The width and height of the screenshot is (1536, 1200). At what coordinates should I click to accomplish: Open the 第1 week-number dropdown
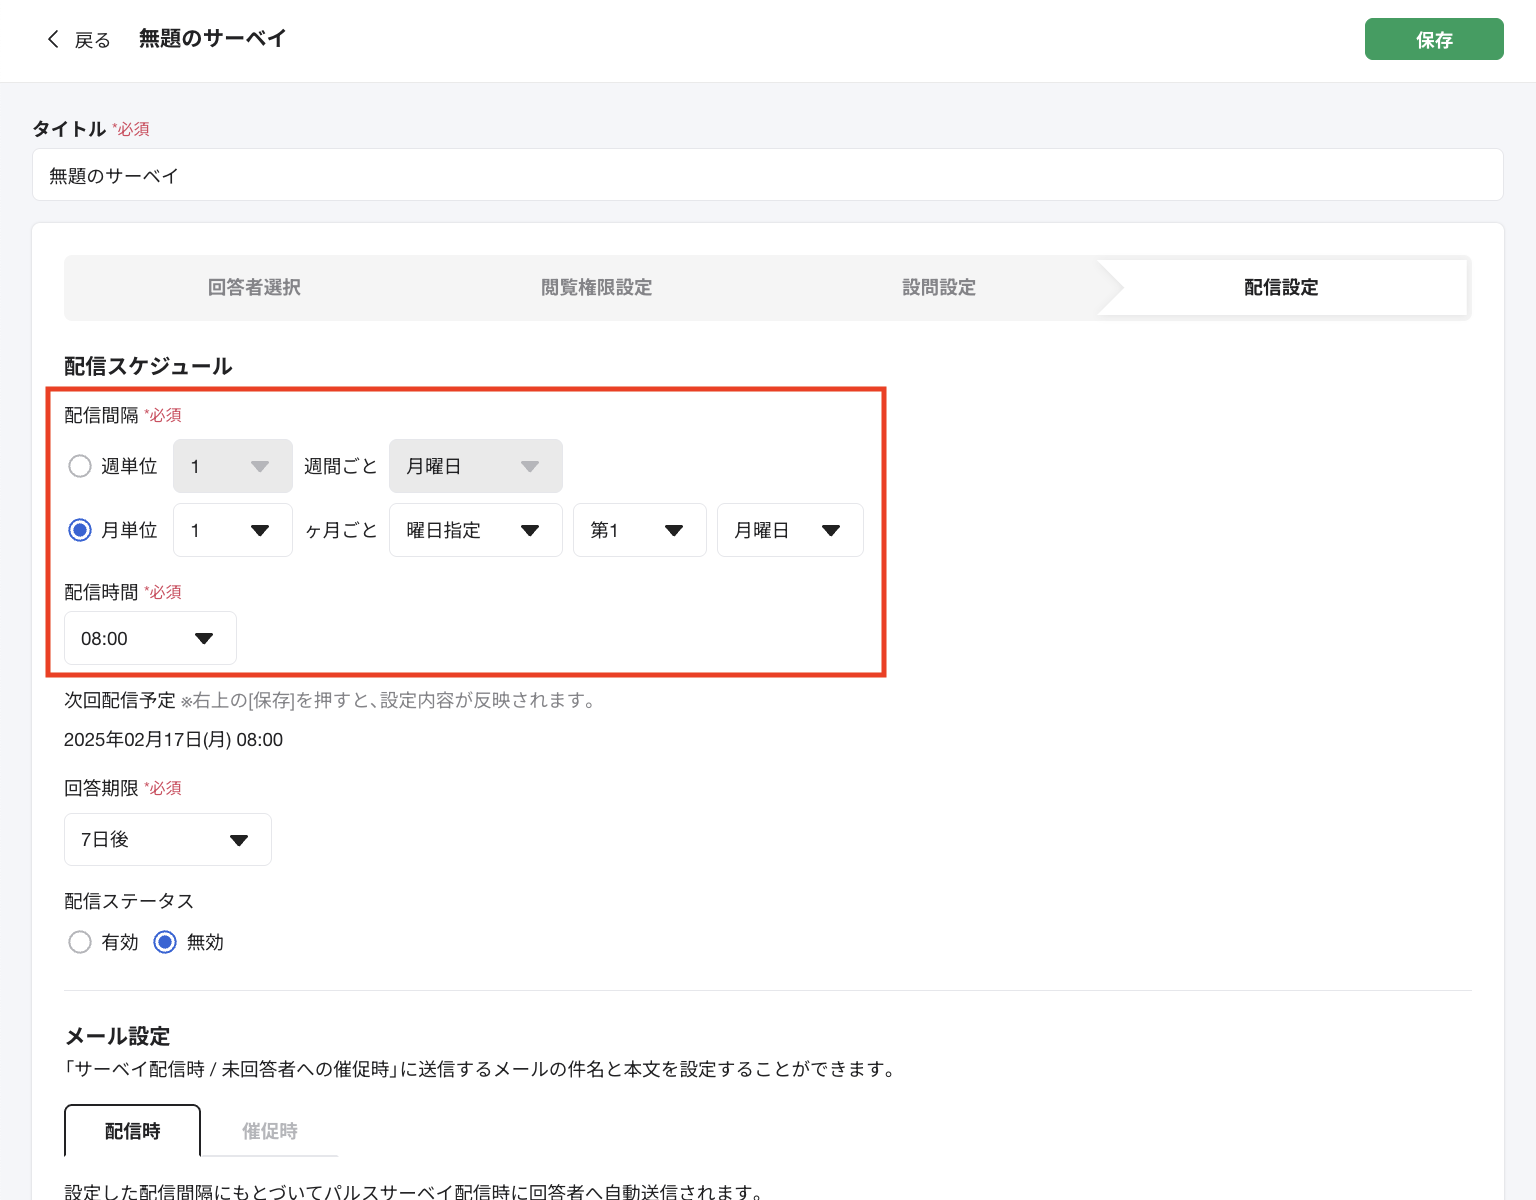639,530
